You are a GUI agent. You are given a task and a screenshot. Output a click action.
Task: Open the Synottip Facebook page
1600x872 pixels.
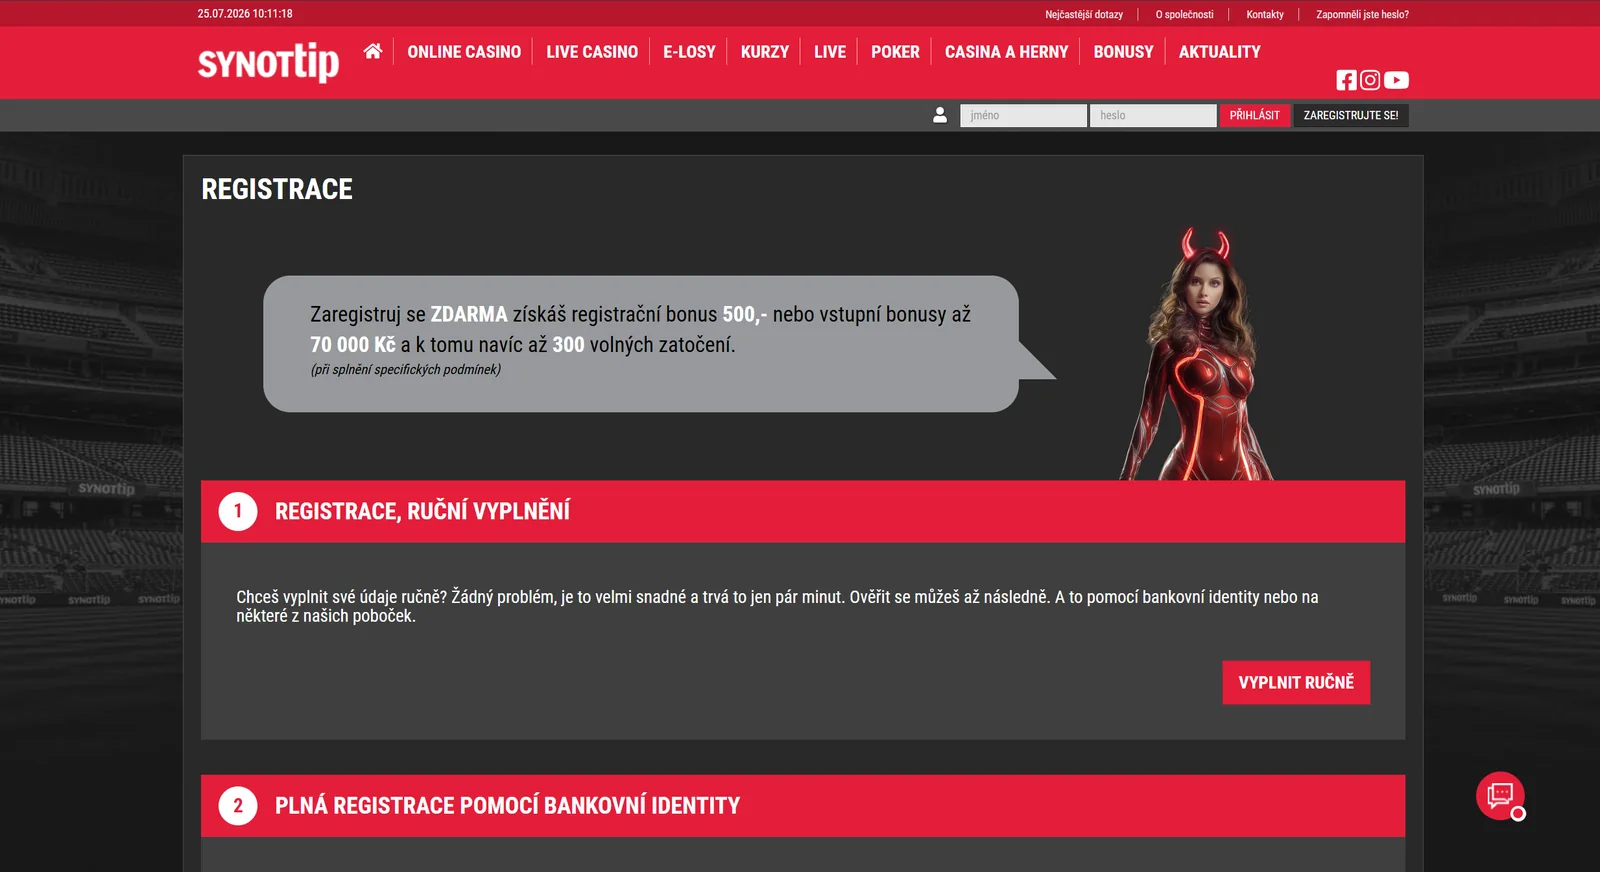click(1346, 80)
